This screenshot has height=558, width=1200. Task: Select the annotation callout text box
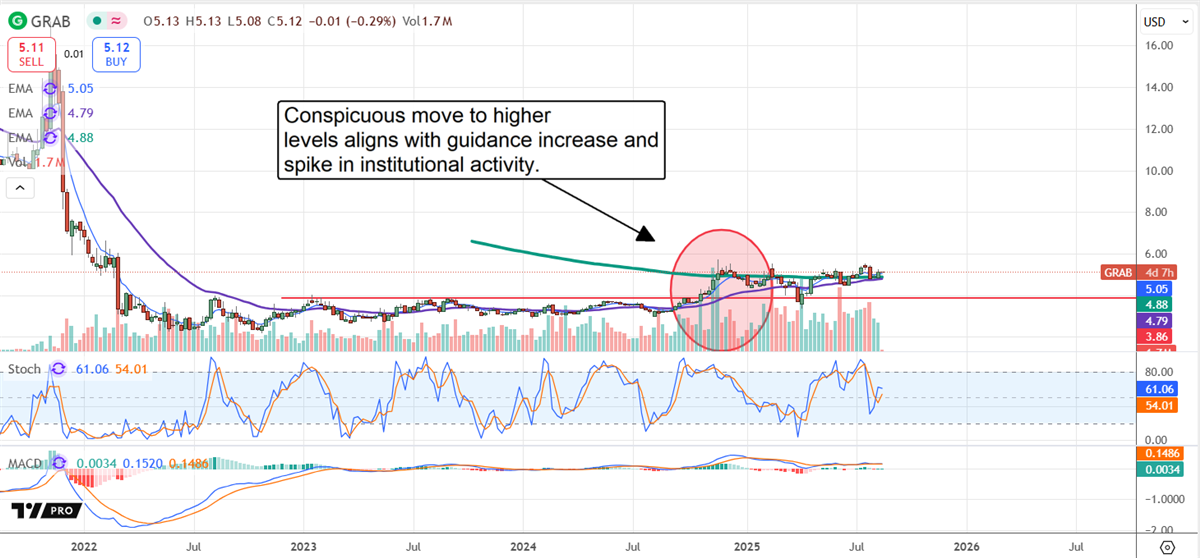pyautogui.click(x=470, y=140)
